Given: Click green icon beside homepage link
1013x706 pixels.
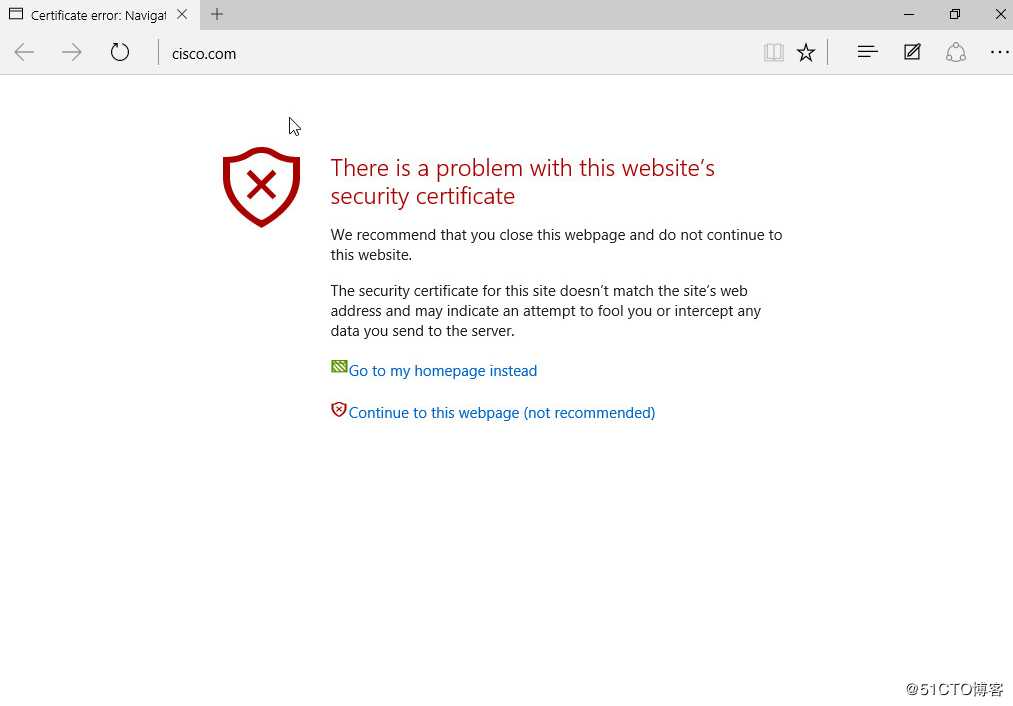Looking at the screenshot, I should click(339, 367).
